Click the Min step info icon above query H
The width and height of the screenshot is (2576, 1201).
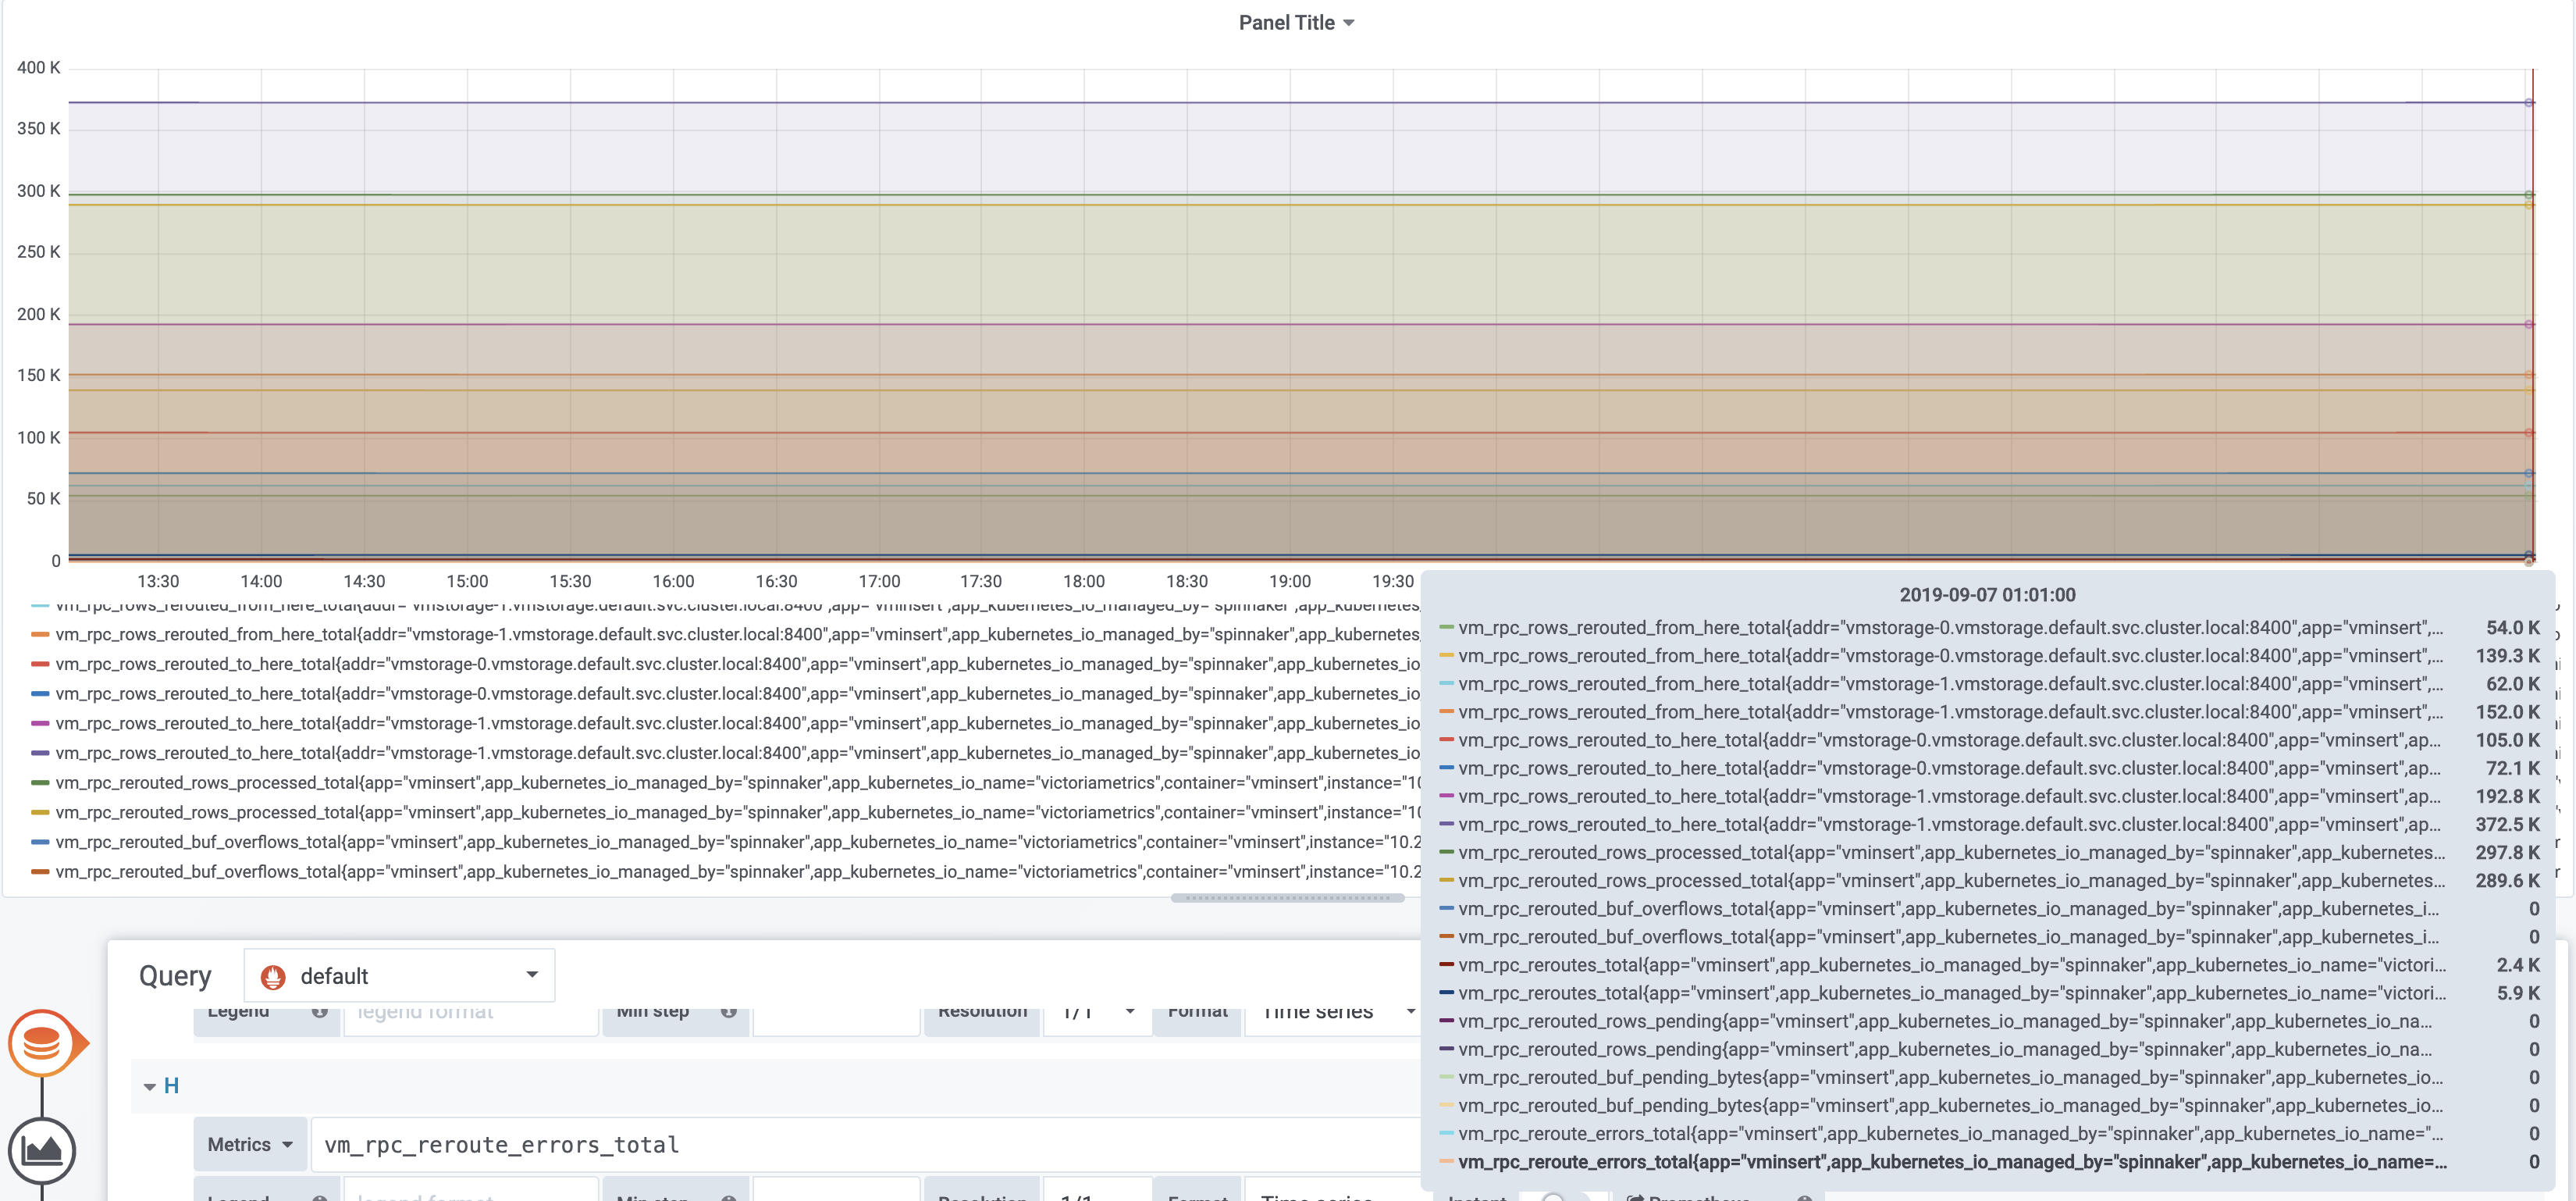[729, 1011]
